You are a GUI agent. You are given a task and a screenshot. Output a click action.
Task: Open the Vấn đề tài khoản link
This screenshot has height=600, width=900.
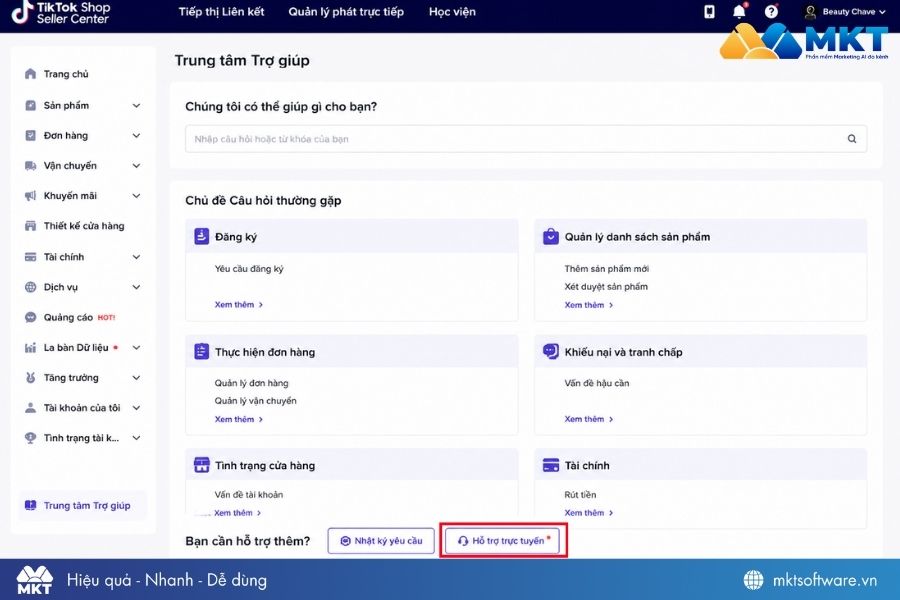[x=249, y=495]
